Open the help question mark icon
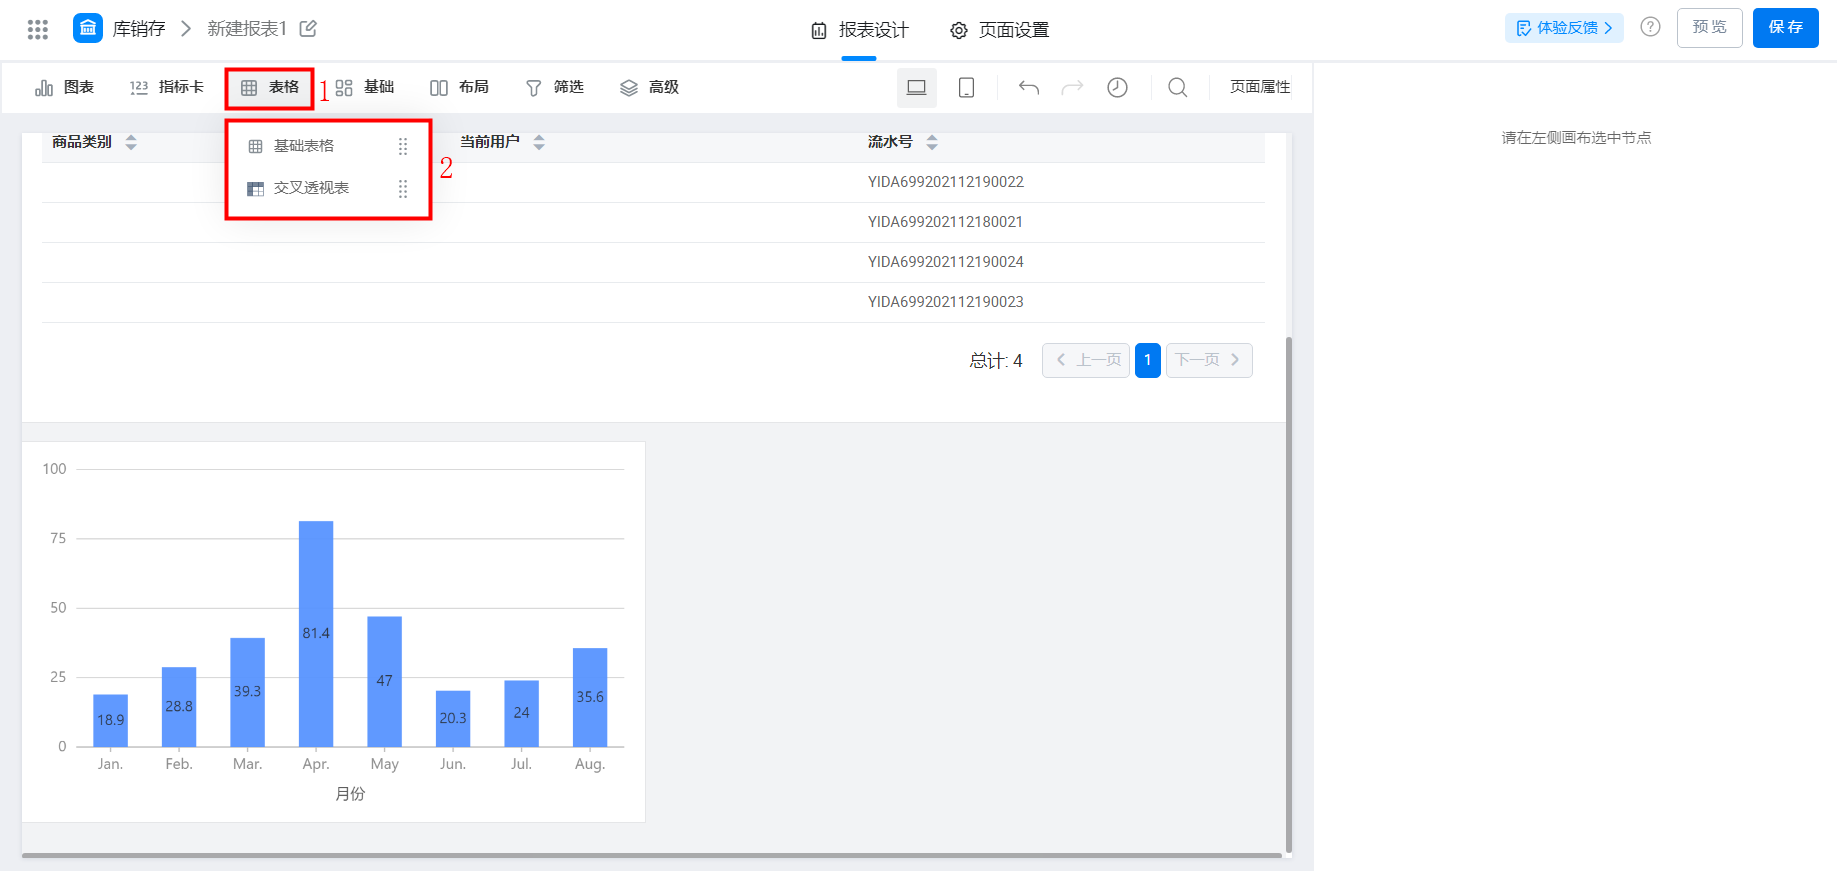Viewport: 1837px width, 871px height. (1650, 27)
